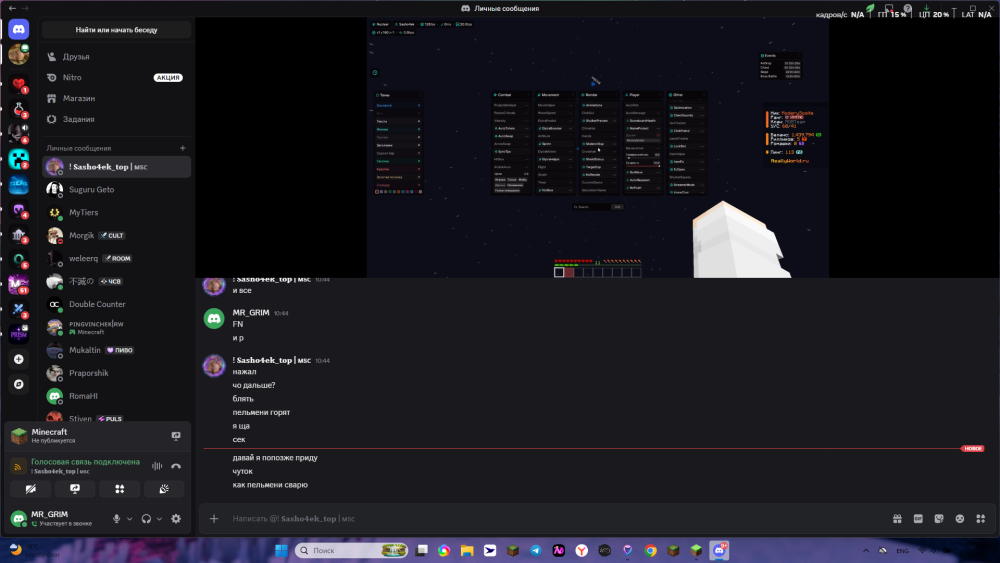Open Google Chrome from taskbar

click(x=651, y=551)
